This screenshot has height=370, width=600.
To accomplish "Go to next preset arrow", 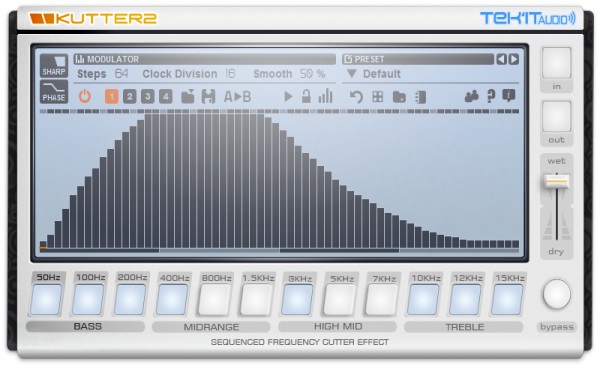I will [x=514, y=59].
